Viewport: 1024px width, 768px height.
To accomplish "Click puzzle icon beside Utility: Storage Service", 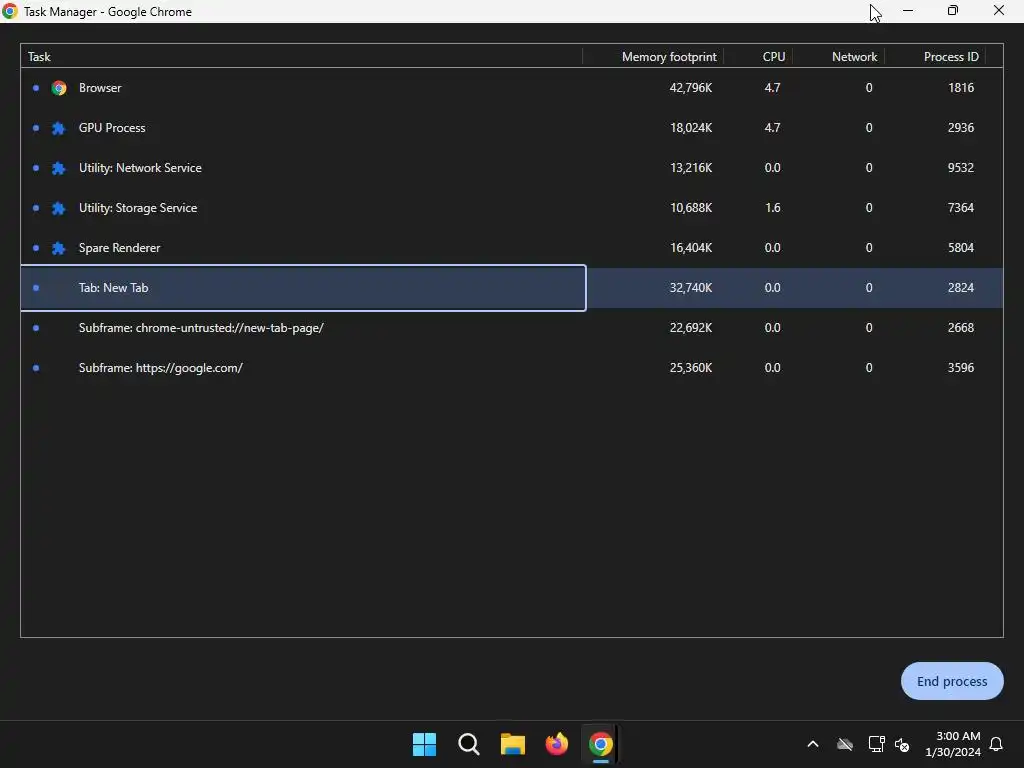I will (59, 208).
